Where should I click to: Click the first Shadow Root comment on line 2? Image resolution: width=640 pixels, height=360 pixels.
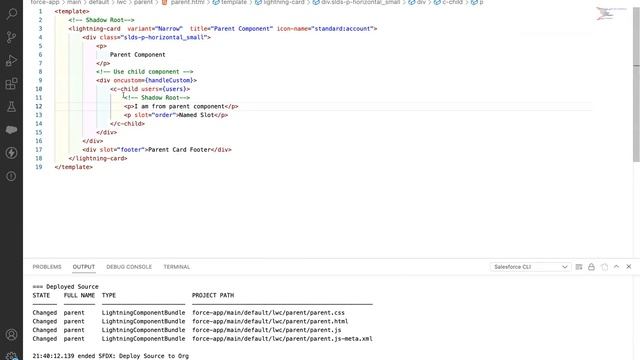click(101, 20)
